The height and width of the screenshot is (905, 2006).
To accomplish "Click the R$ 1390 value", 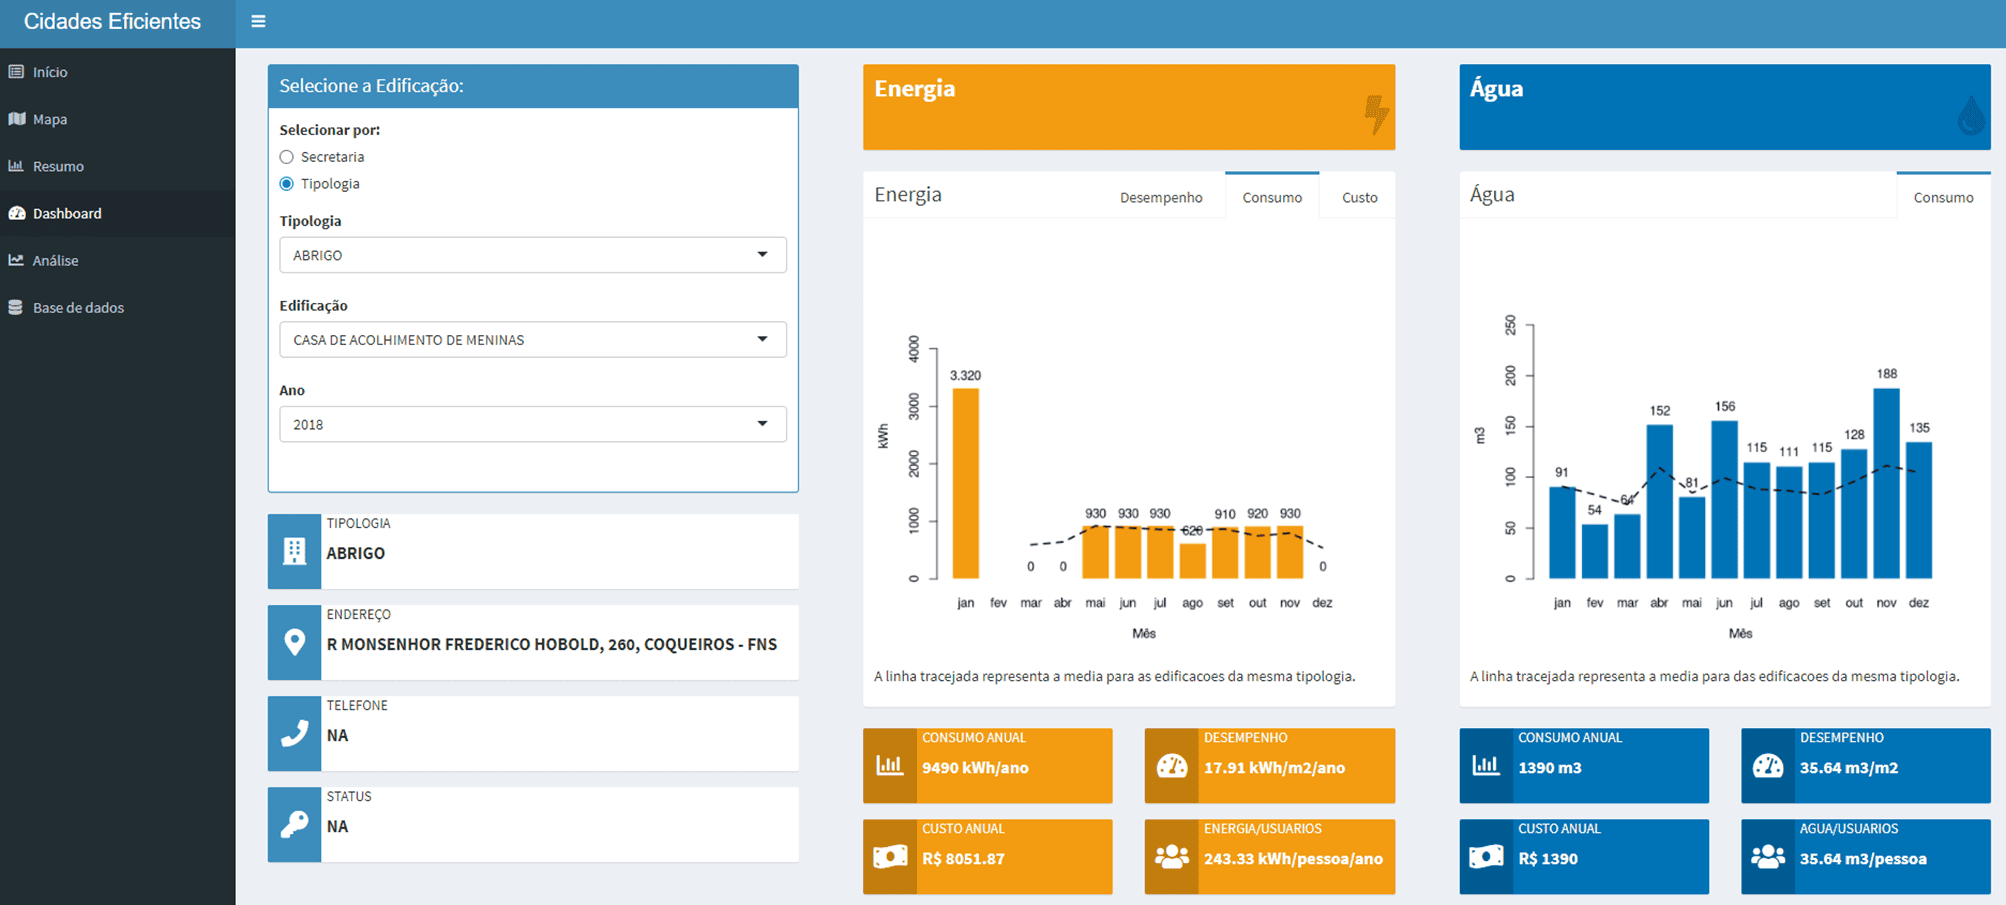I will [1547, 859].
